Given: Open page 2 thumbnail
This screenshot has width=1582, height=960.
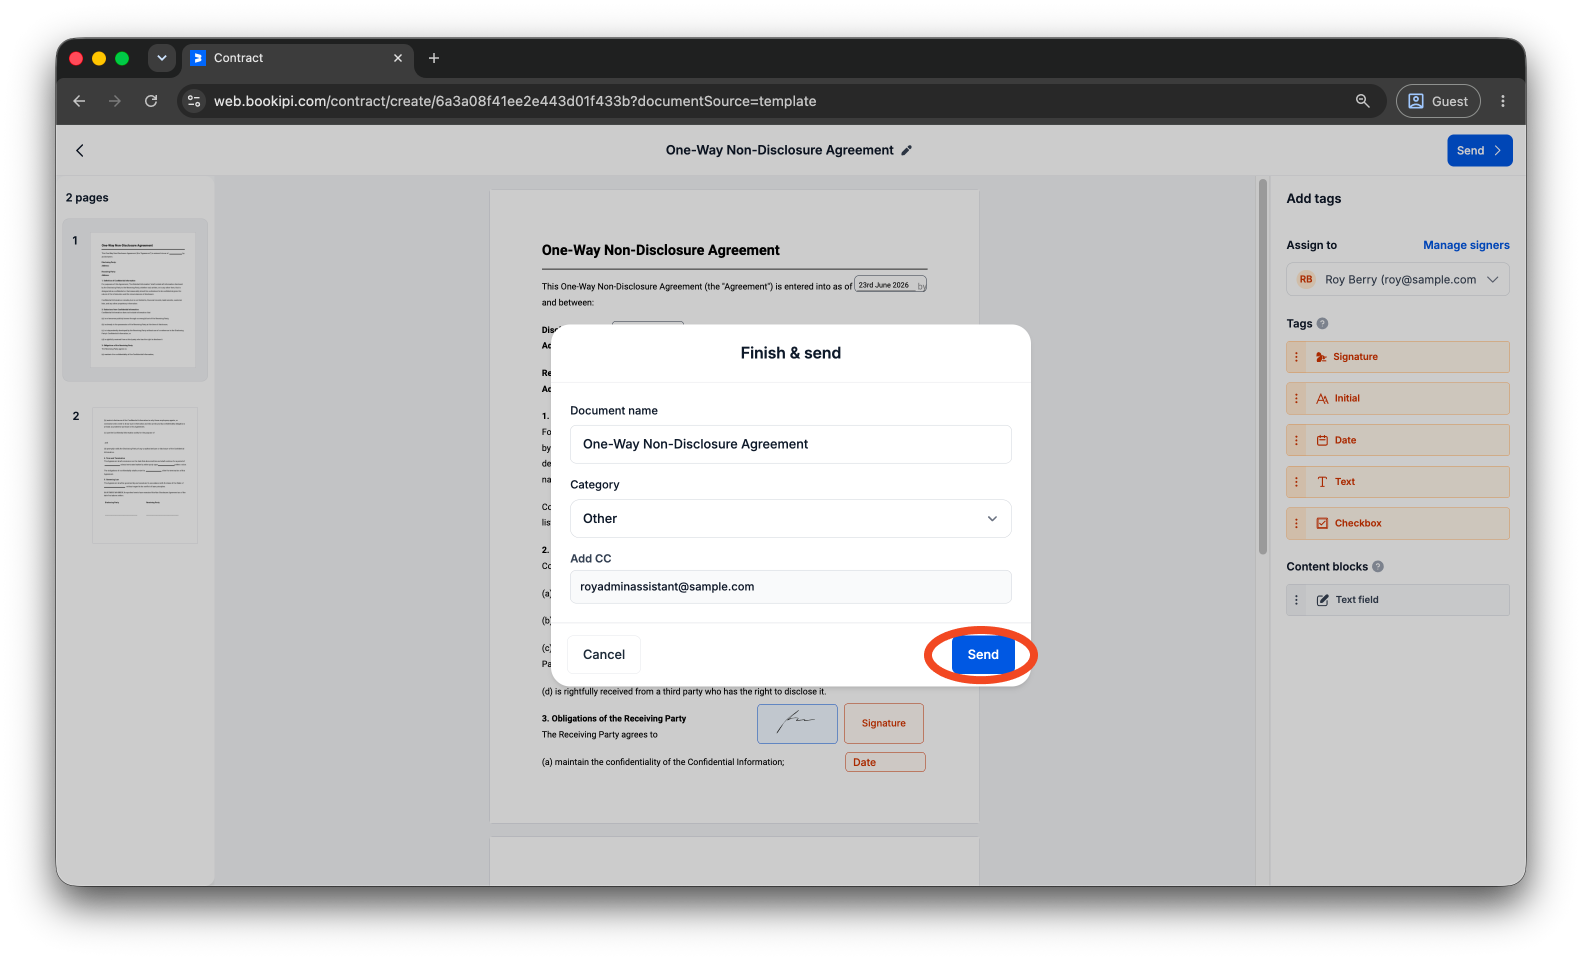Looking at the screenshot, I should pyautogui.click(x=145, y=475).
